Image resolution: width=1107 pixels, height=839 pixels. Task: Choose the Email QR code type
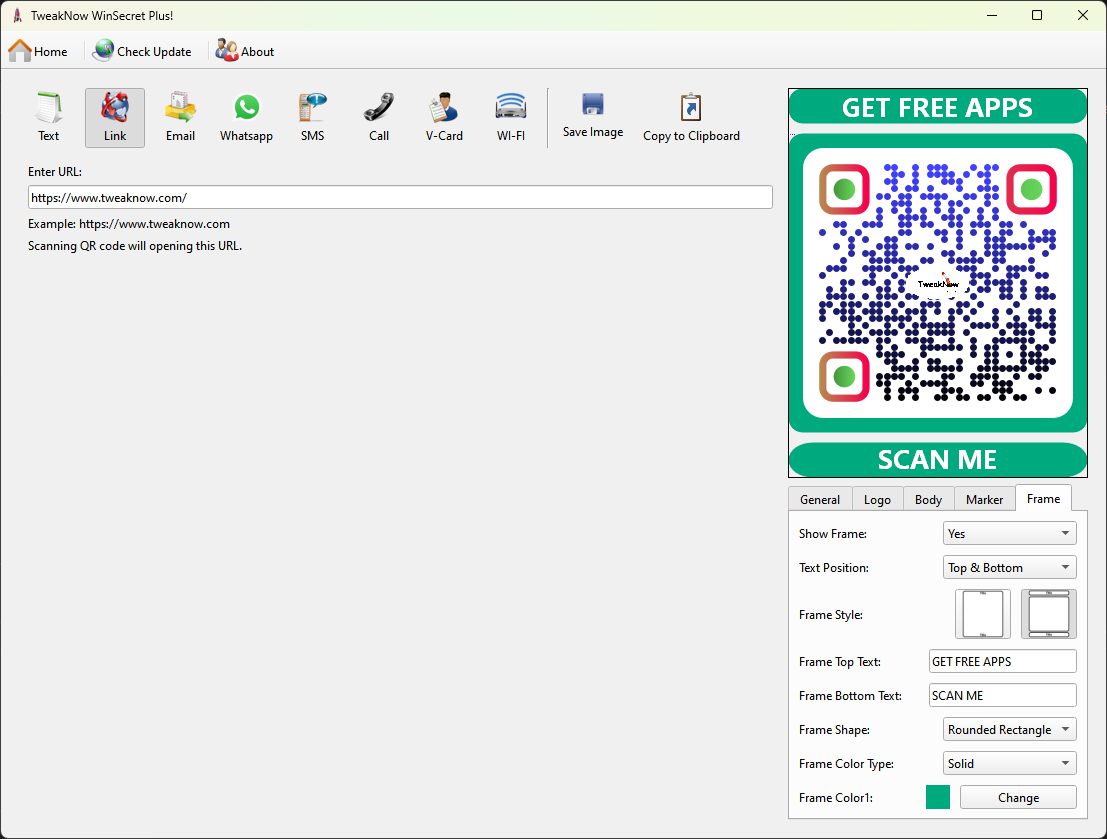pyautogui.click(x=181, y=117)
